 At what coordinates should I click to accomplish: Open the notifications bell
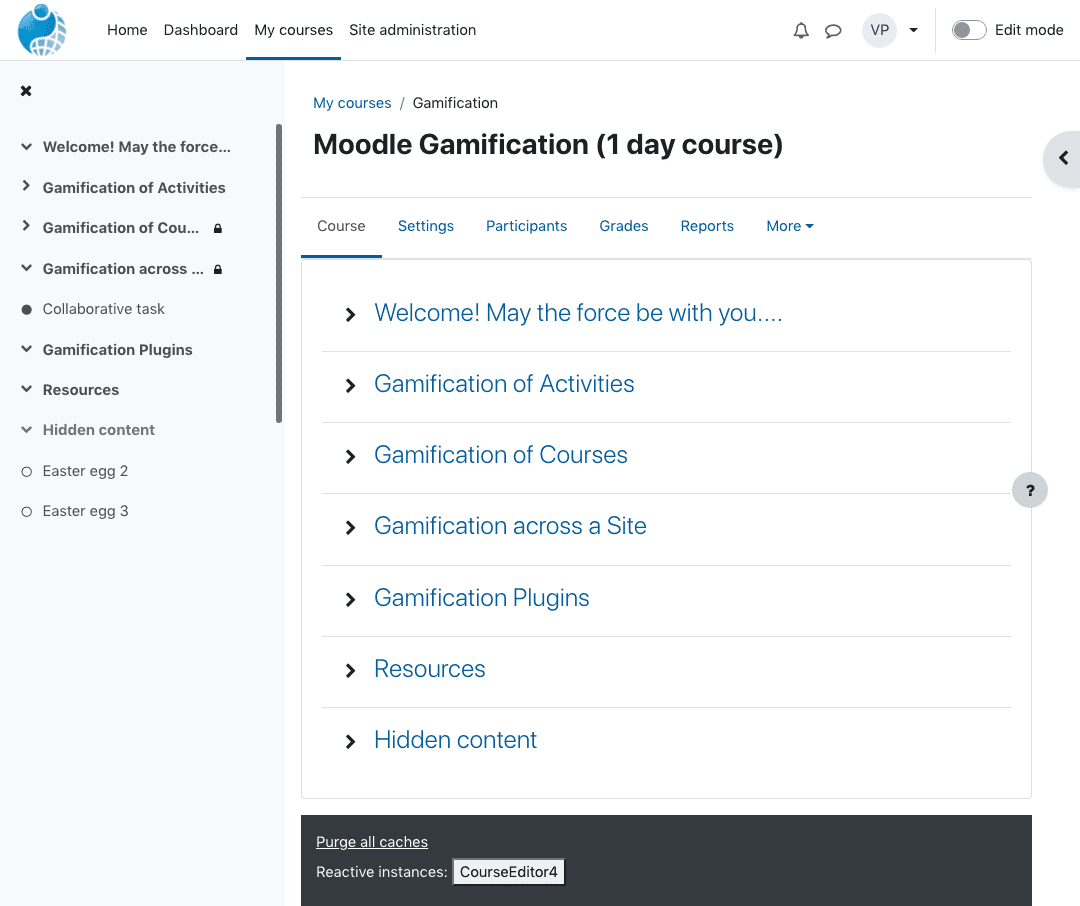pos(800,30)
